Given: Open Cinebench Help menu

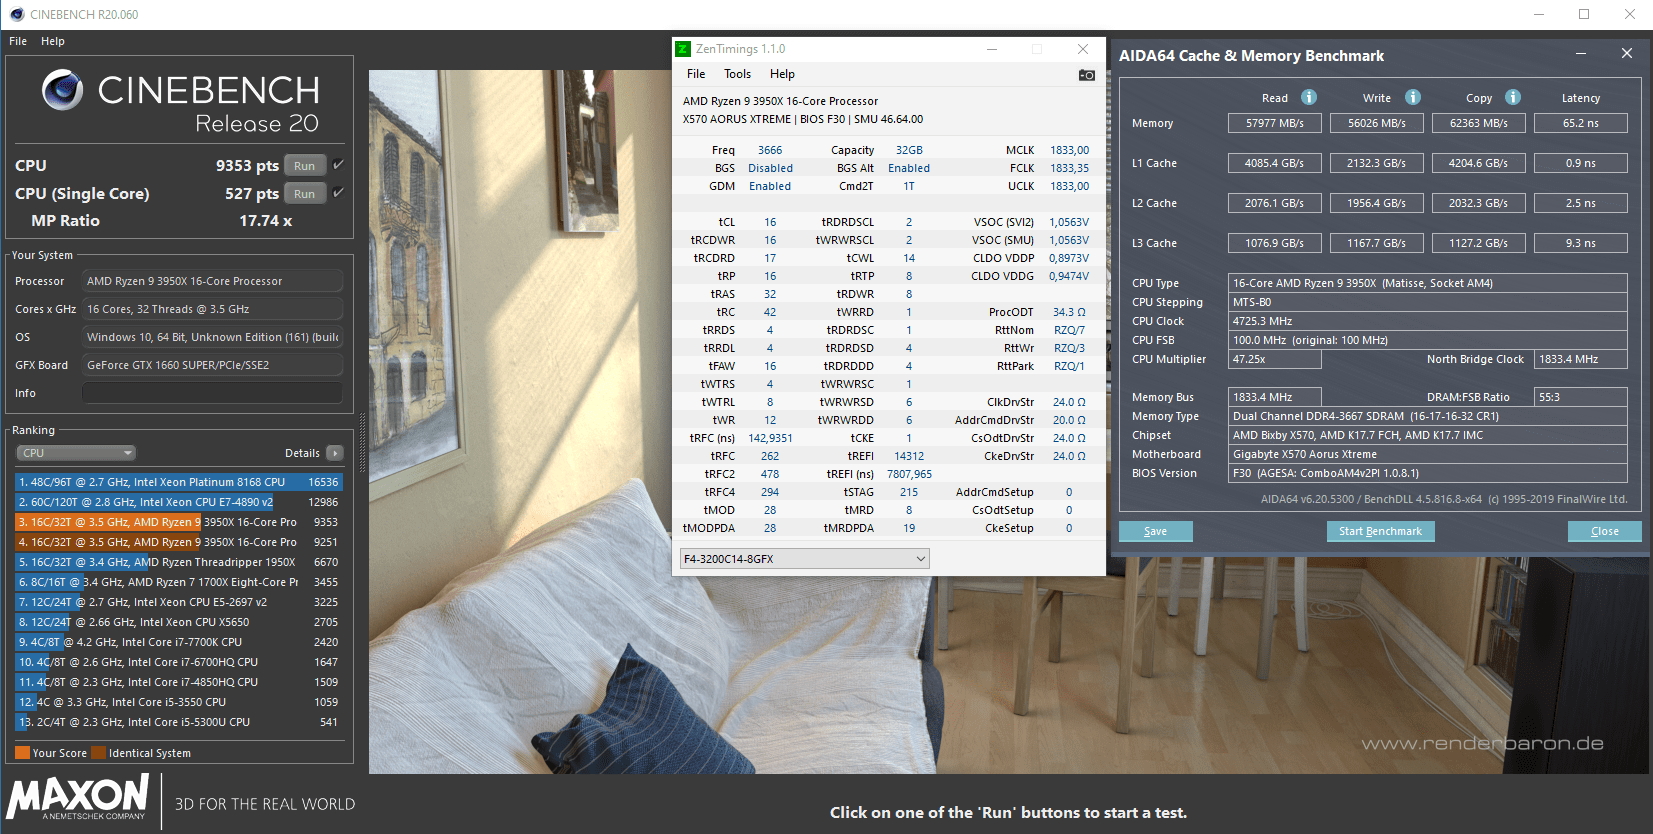Looking at the screenshot, I should (53, 41).
